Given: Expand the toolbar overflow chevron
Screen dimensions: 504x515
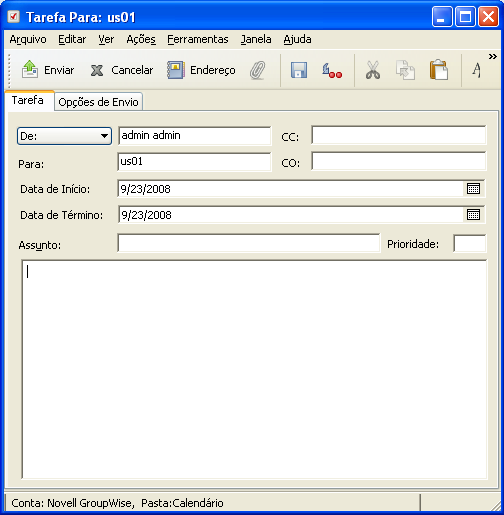Looking at the screenshot, I should click(x=493, y=57).
